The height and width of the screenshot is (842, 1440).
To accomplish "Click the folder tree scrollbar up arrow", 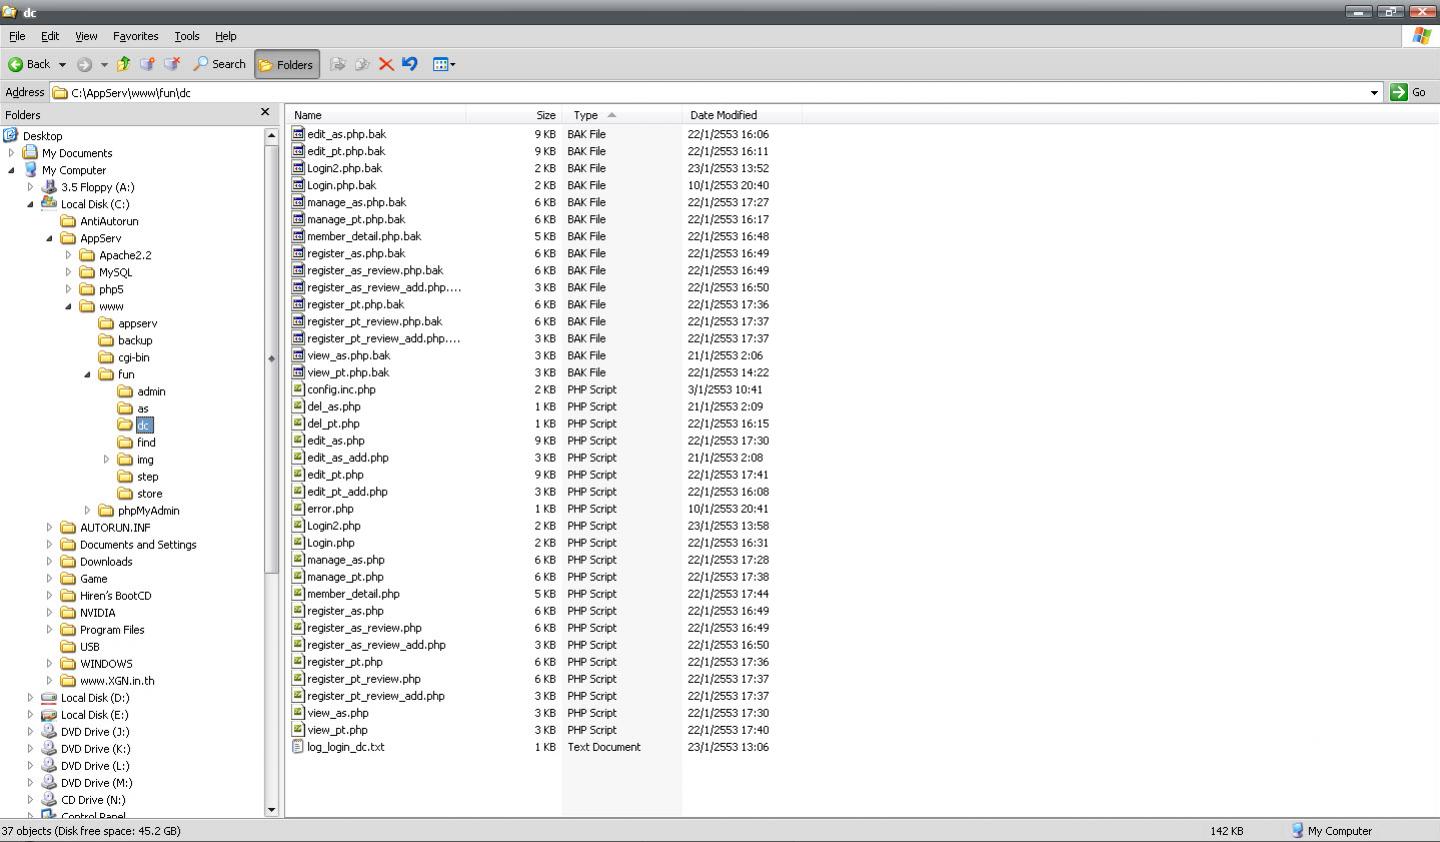I will pos(271,135).
